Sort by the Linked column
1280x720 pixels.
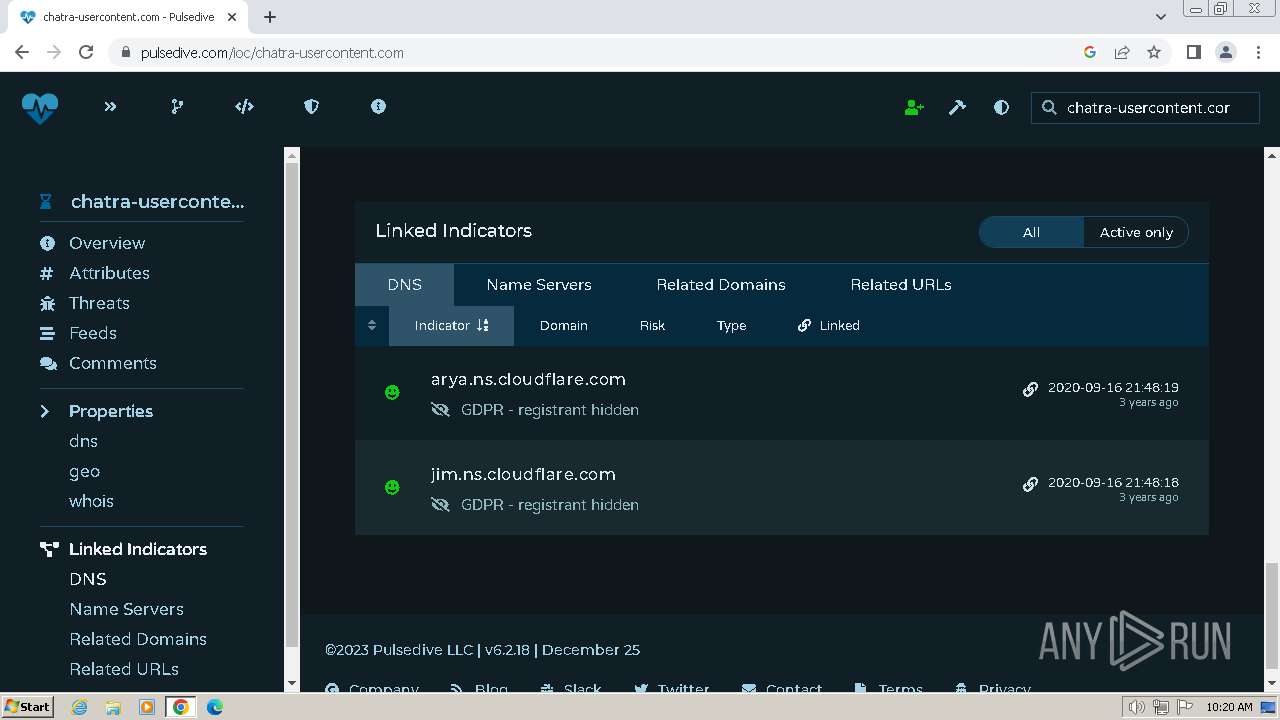coord(829,326)
